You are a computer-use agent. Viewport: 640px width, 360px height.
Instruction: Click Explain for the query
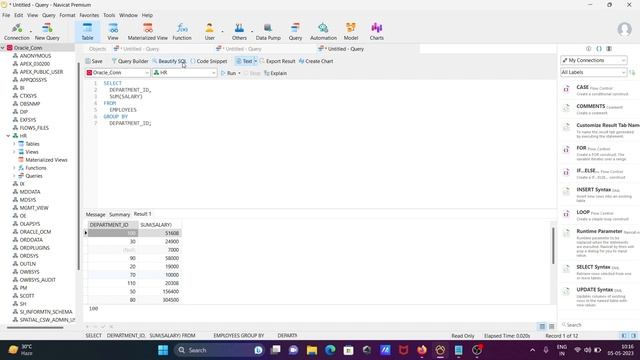tap(276, 73)
